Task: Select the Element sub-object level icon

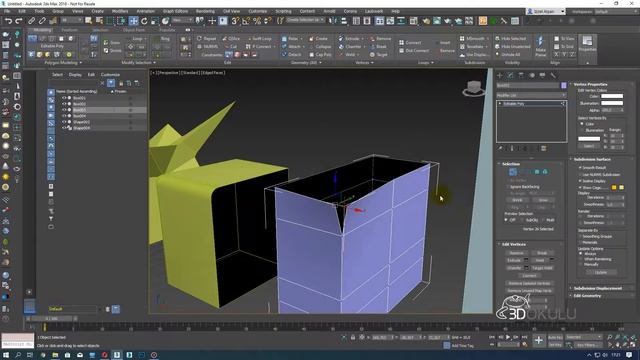Action: (545, 172)
